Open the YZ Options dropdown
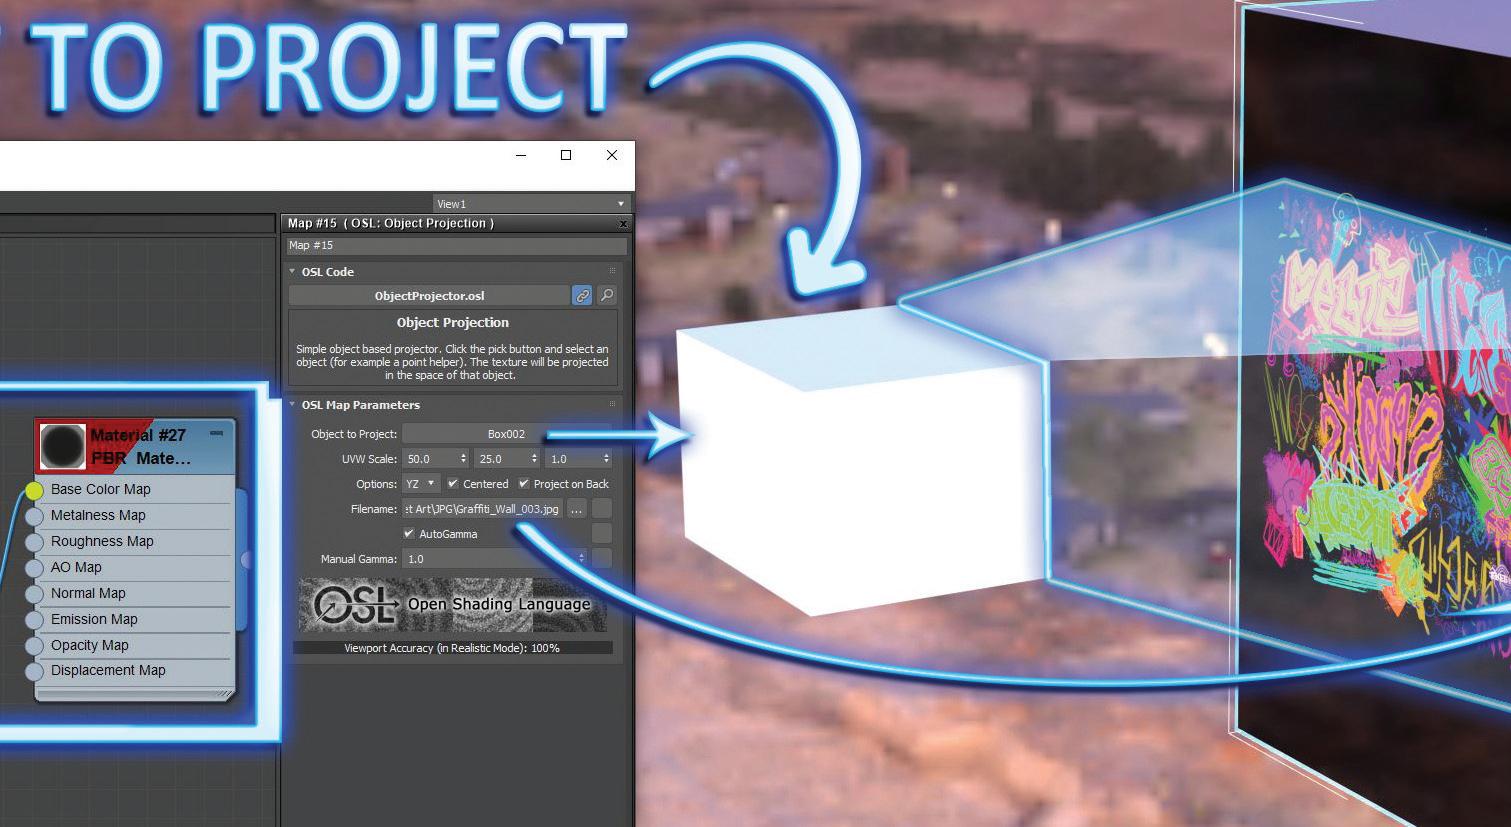This screenshot has width=1511, height=827. coord(421,484)
